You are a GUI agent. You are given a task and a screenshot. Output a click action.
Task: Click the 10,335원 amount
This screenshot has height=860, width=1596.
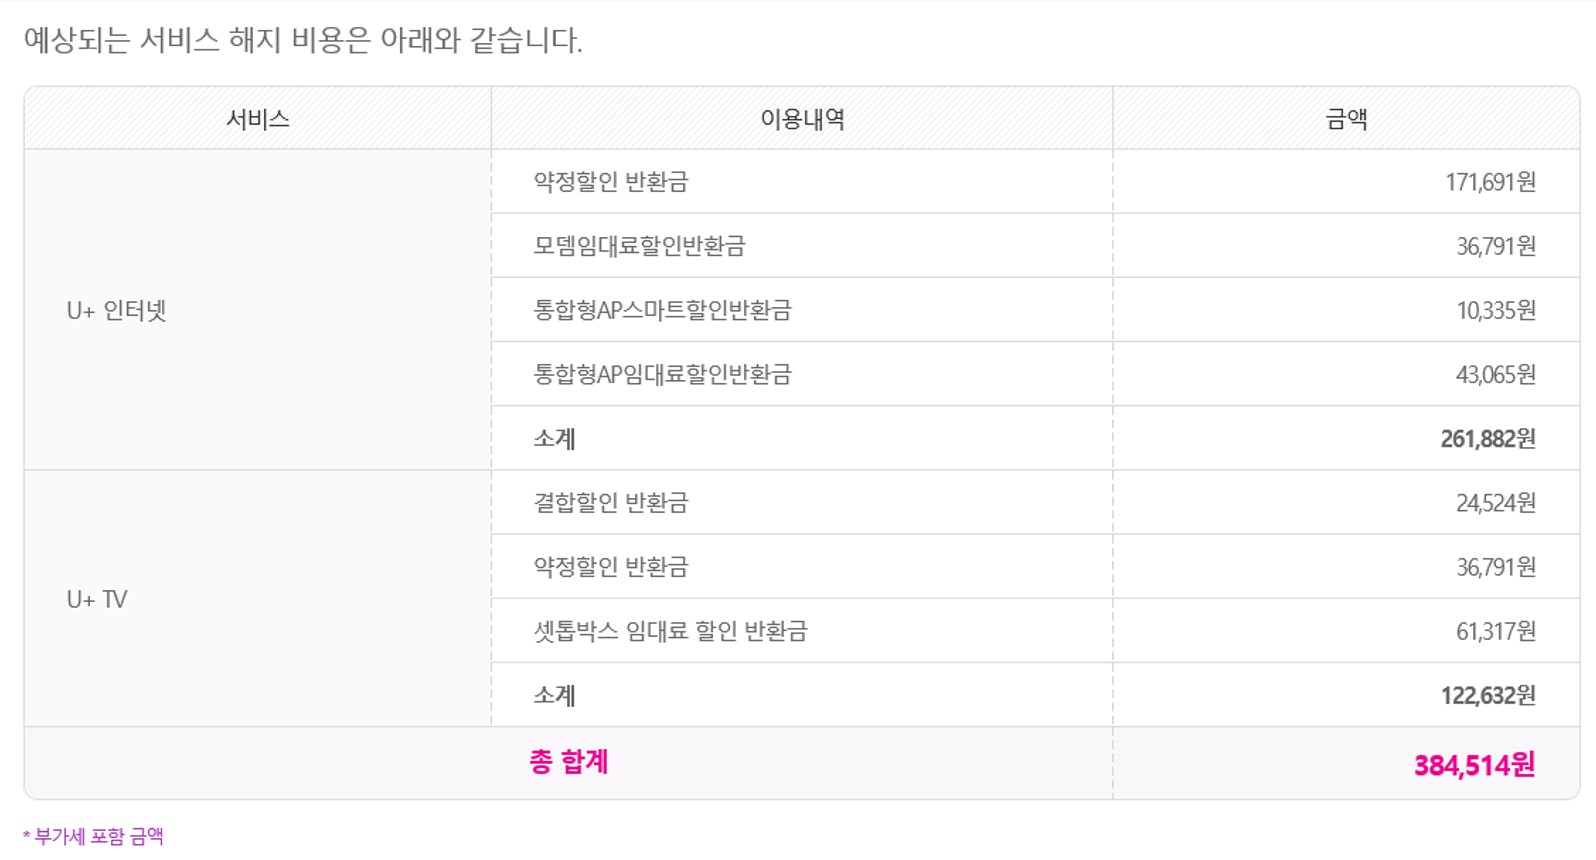(1495, 310)
